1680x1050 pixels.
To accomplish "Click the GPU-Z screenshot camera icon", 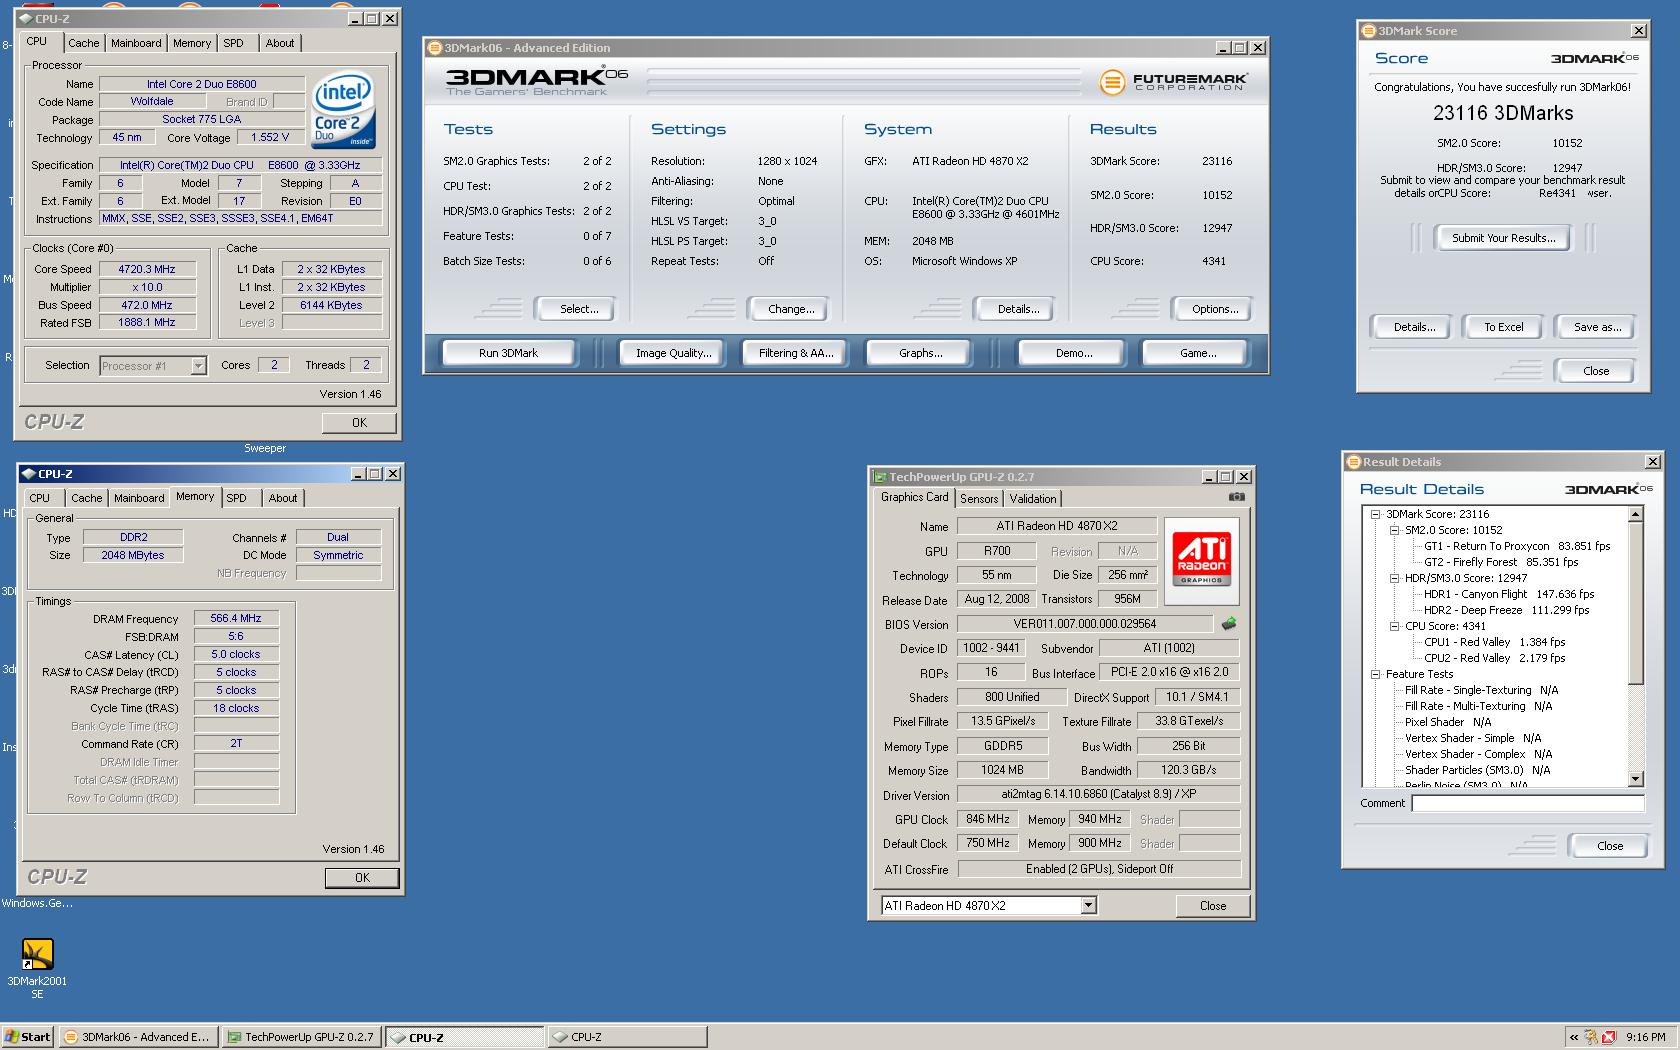I will tap(1237, 496).
